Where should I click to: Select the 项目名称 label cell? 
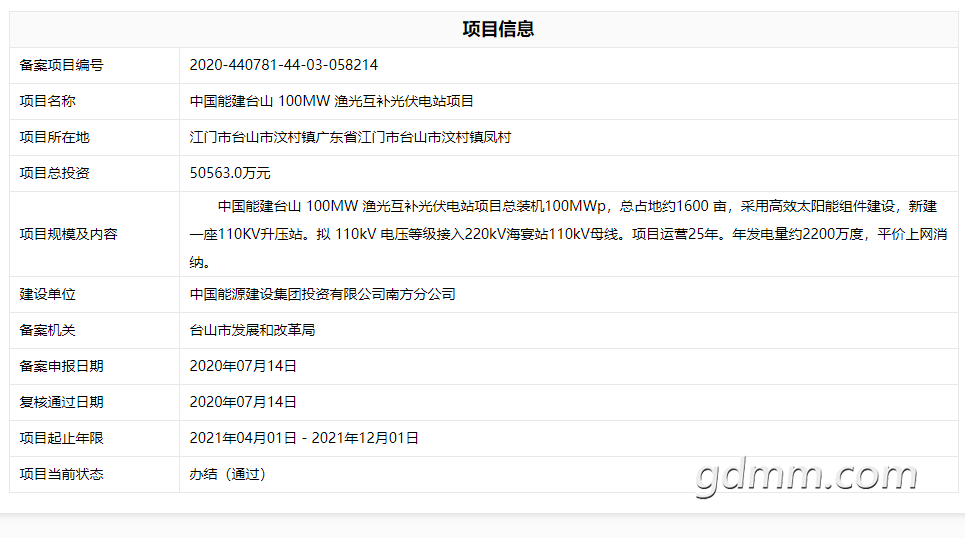[94, 101]
